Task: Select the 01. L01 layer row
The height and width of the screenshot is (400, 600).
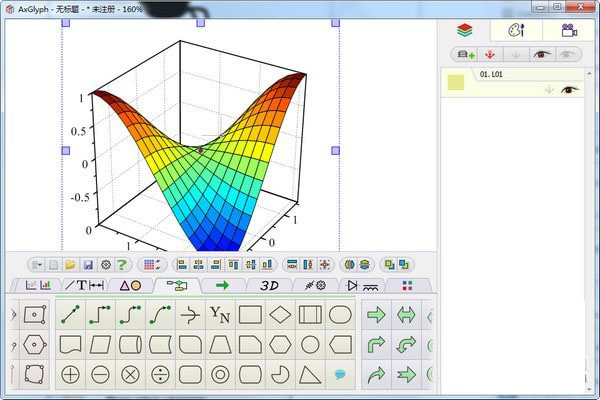Action: pyautogui.click(x=512, y=82)
